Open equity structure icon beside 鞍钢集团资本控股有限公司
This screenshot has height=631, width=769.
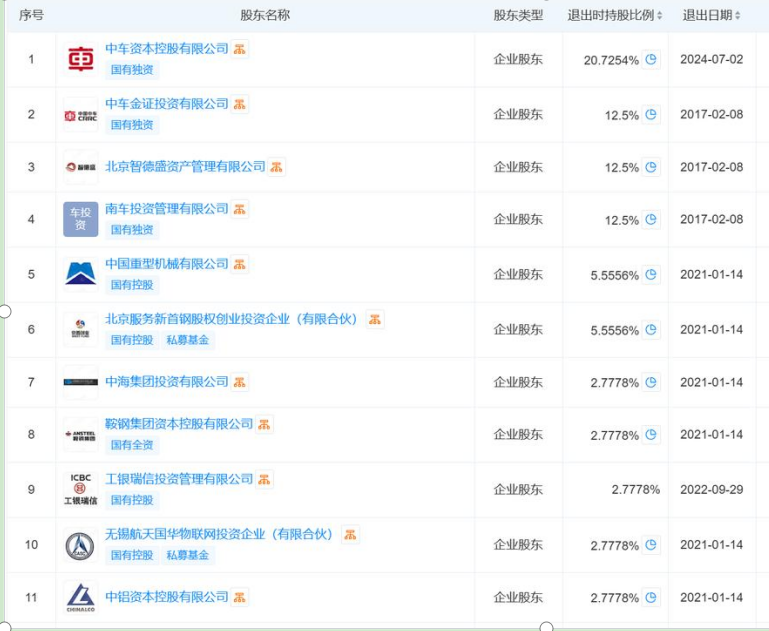coord(264,425)
